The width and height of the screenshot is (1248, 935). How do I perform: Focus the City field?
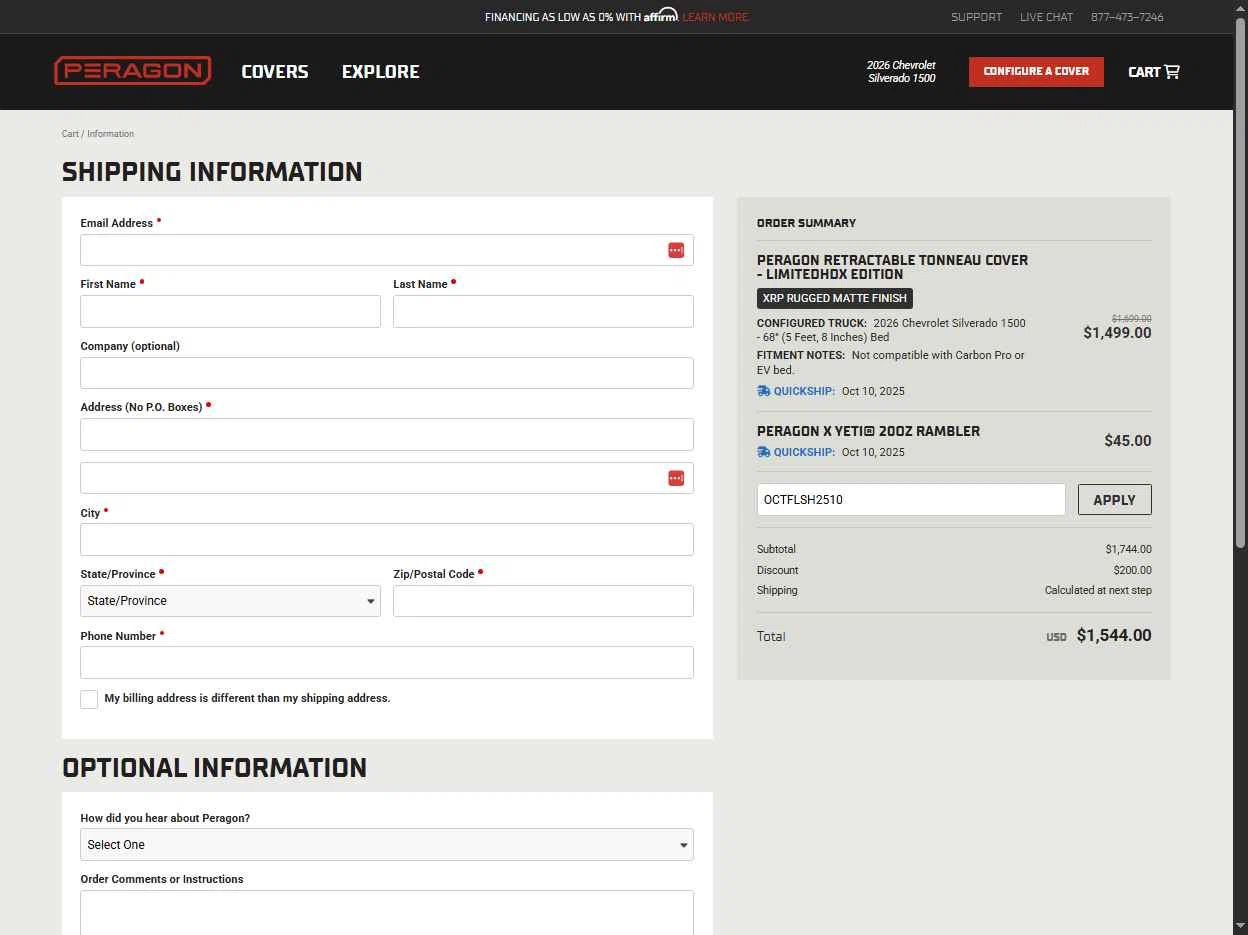click(387, 540)
